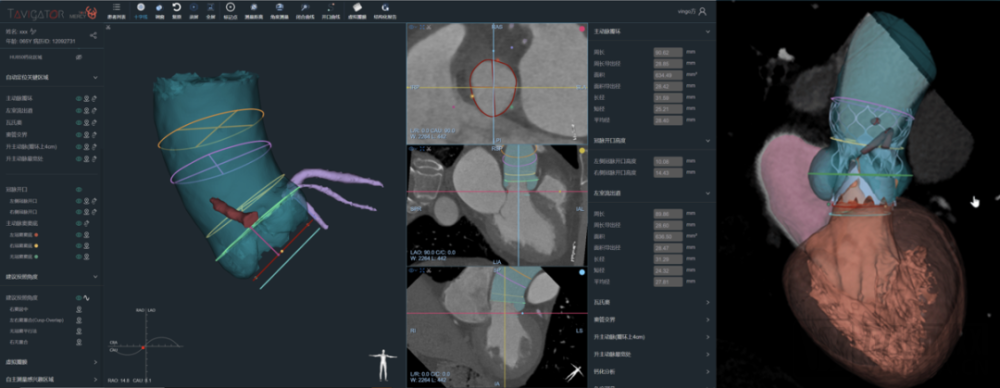Hide the 冠脉开口 group via eye icon
This screenshot has height=388, width=1000.
coord(78,190)
